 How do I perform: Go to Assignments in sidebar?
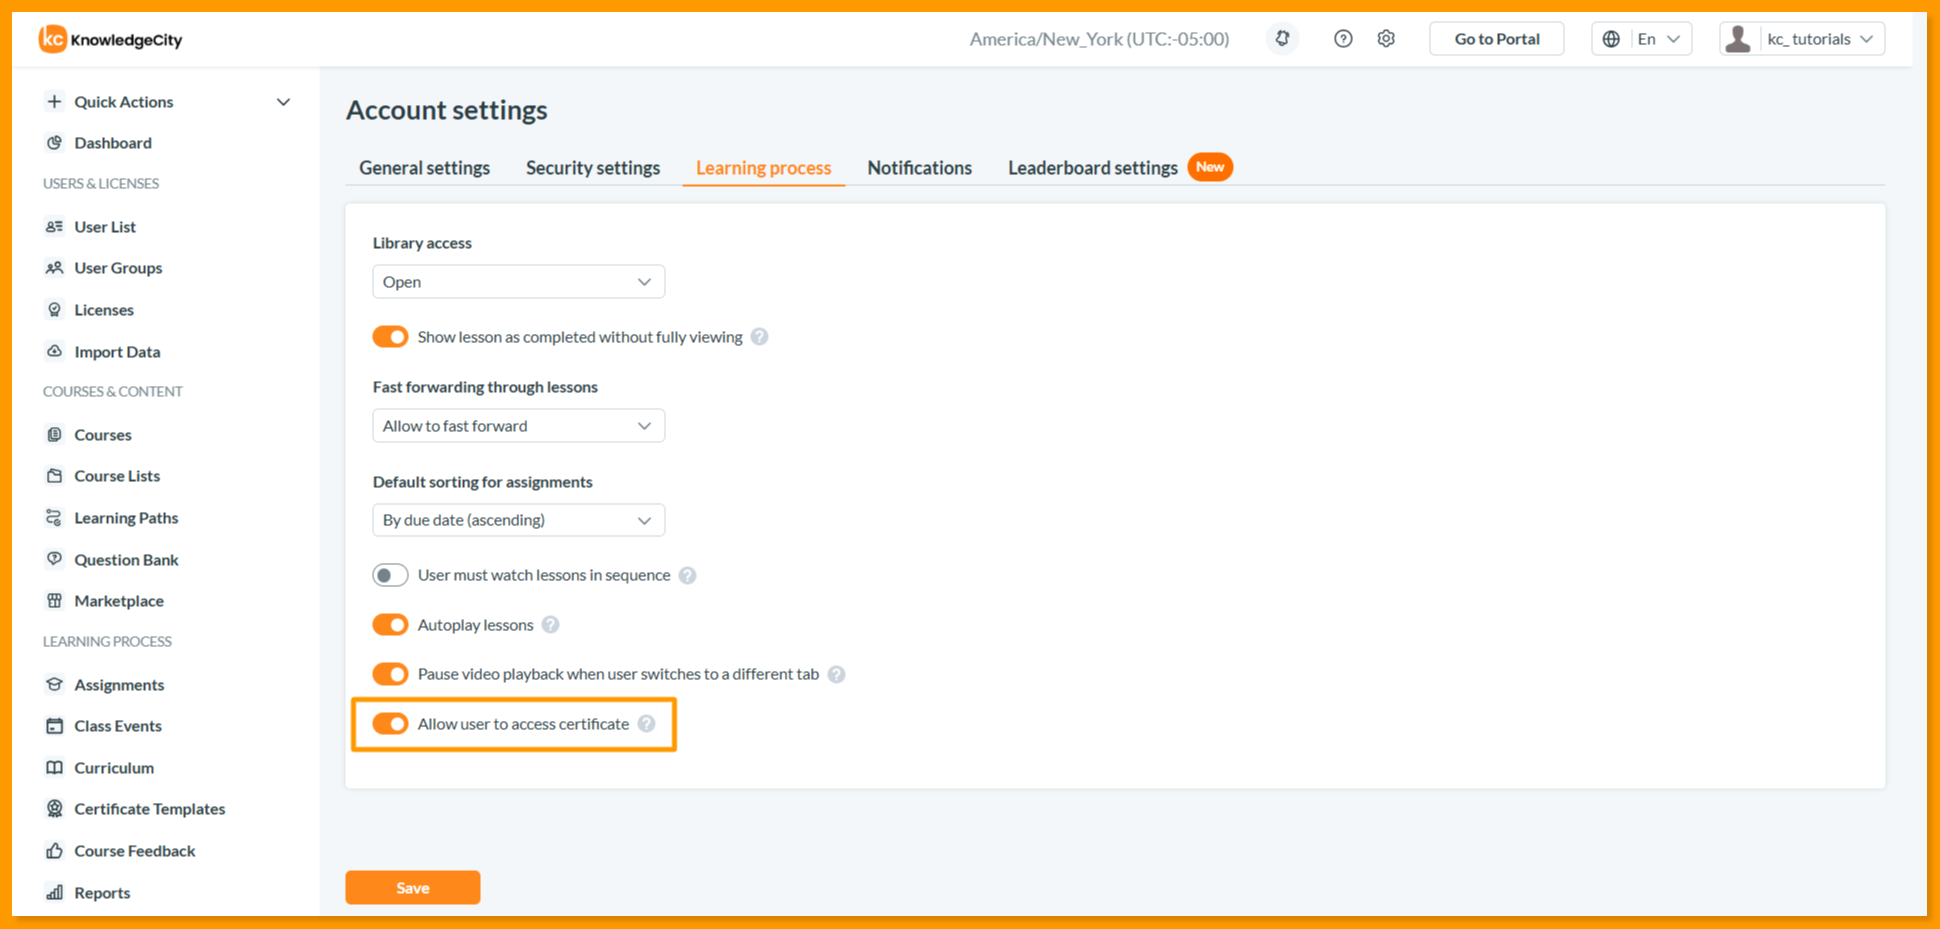[x=118, y=685]
